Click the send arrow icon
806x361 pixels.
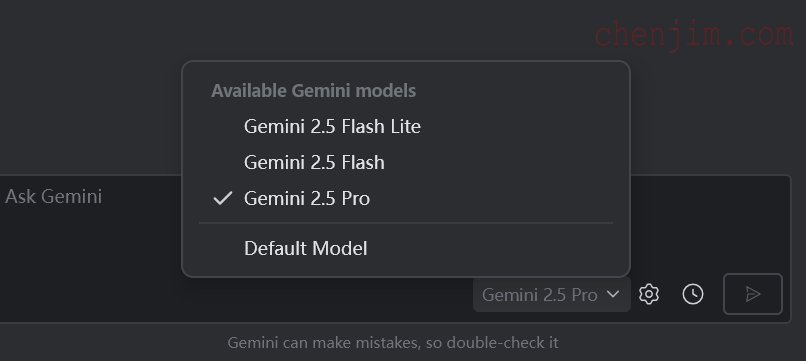click(x=753, y=294)
